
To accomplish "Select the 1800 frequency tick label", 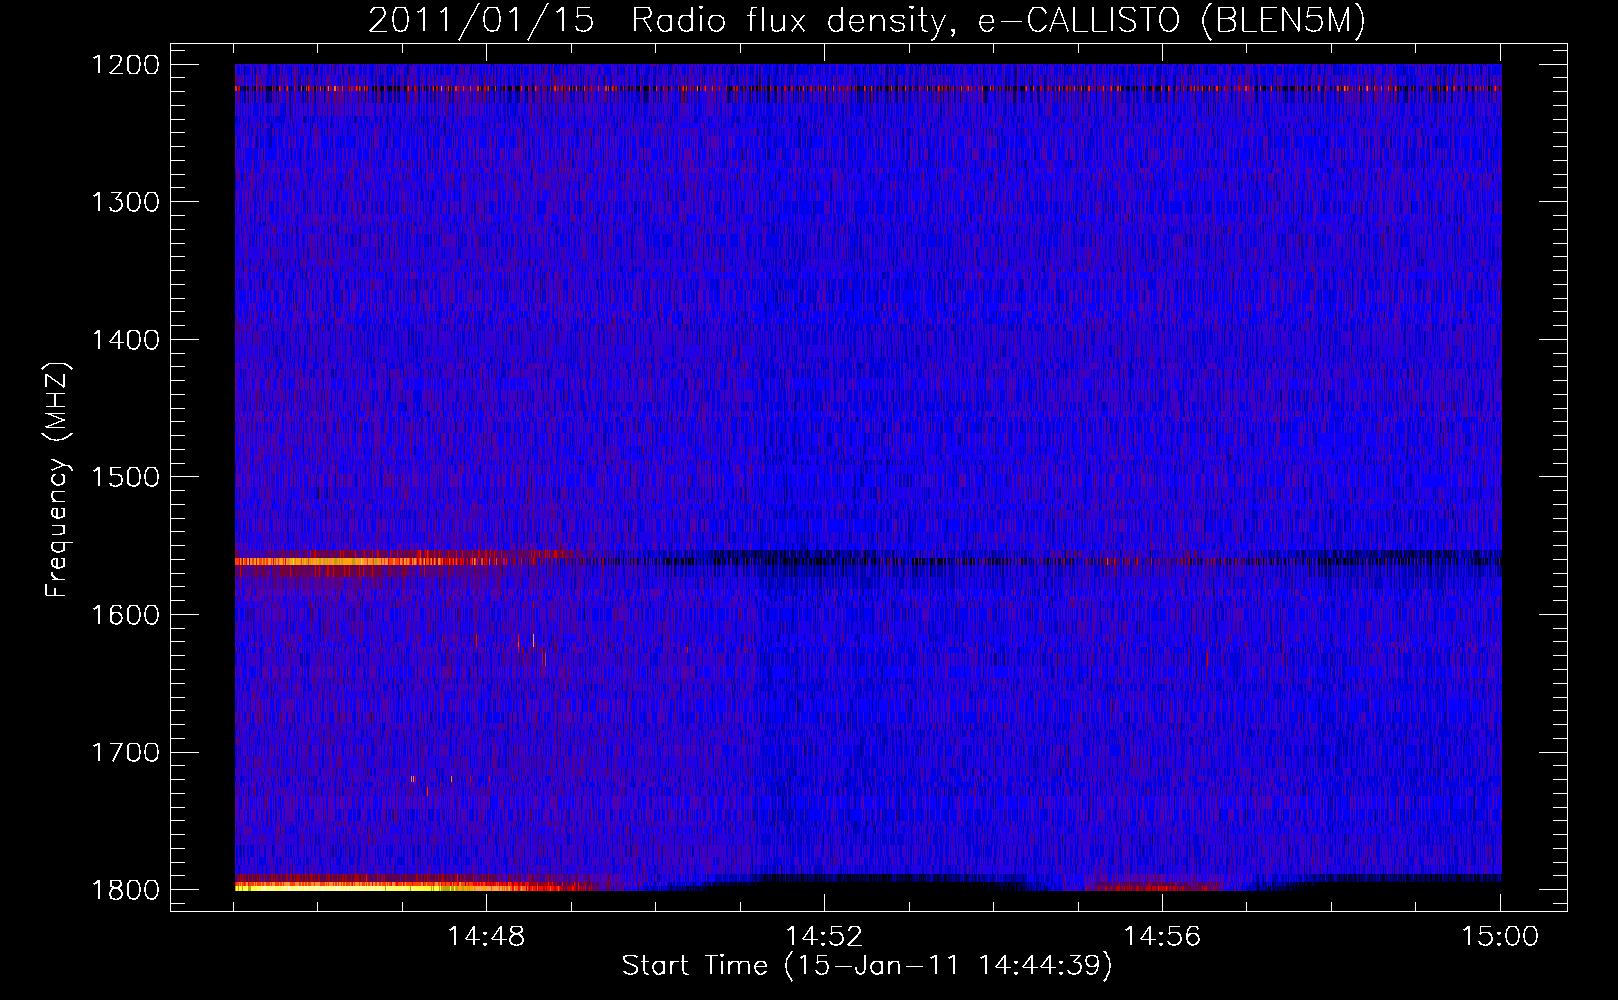I will 125,890.
